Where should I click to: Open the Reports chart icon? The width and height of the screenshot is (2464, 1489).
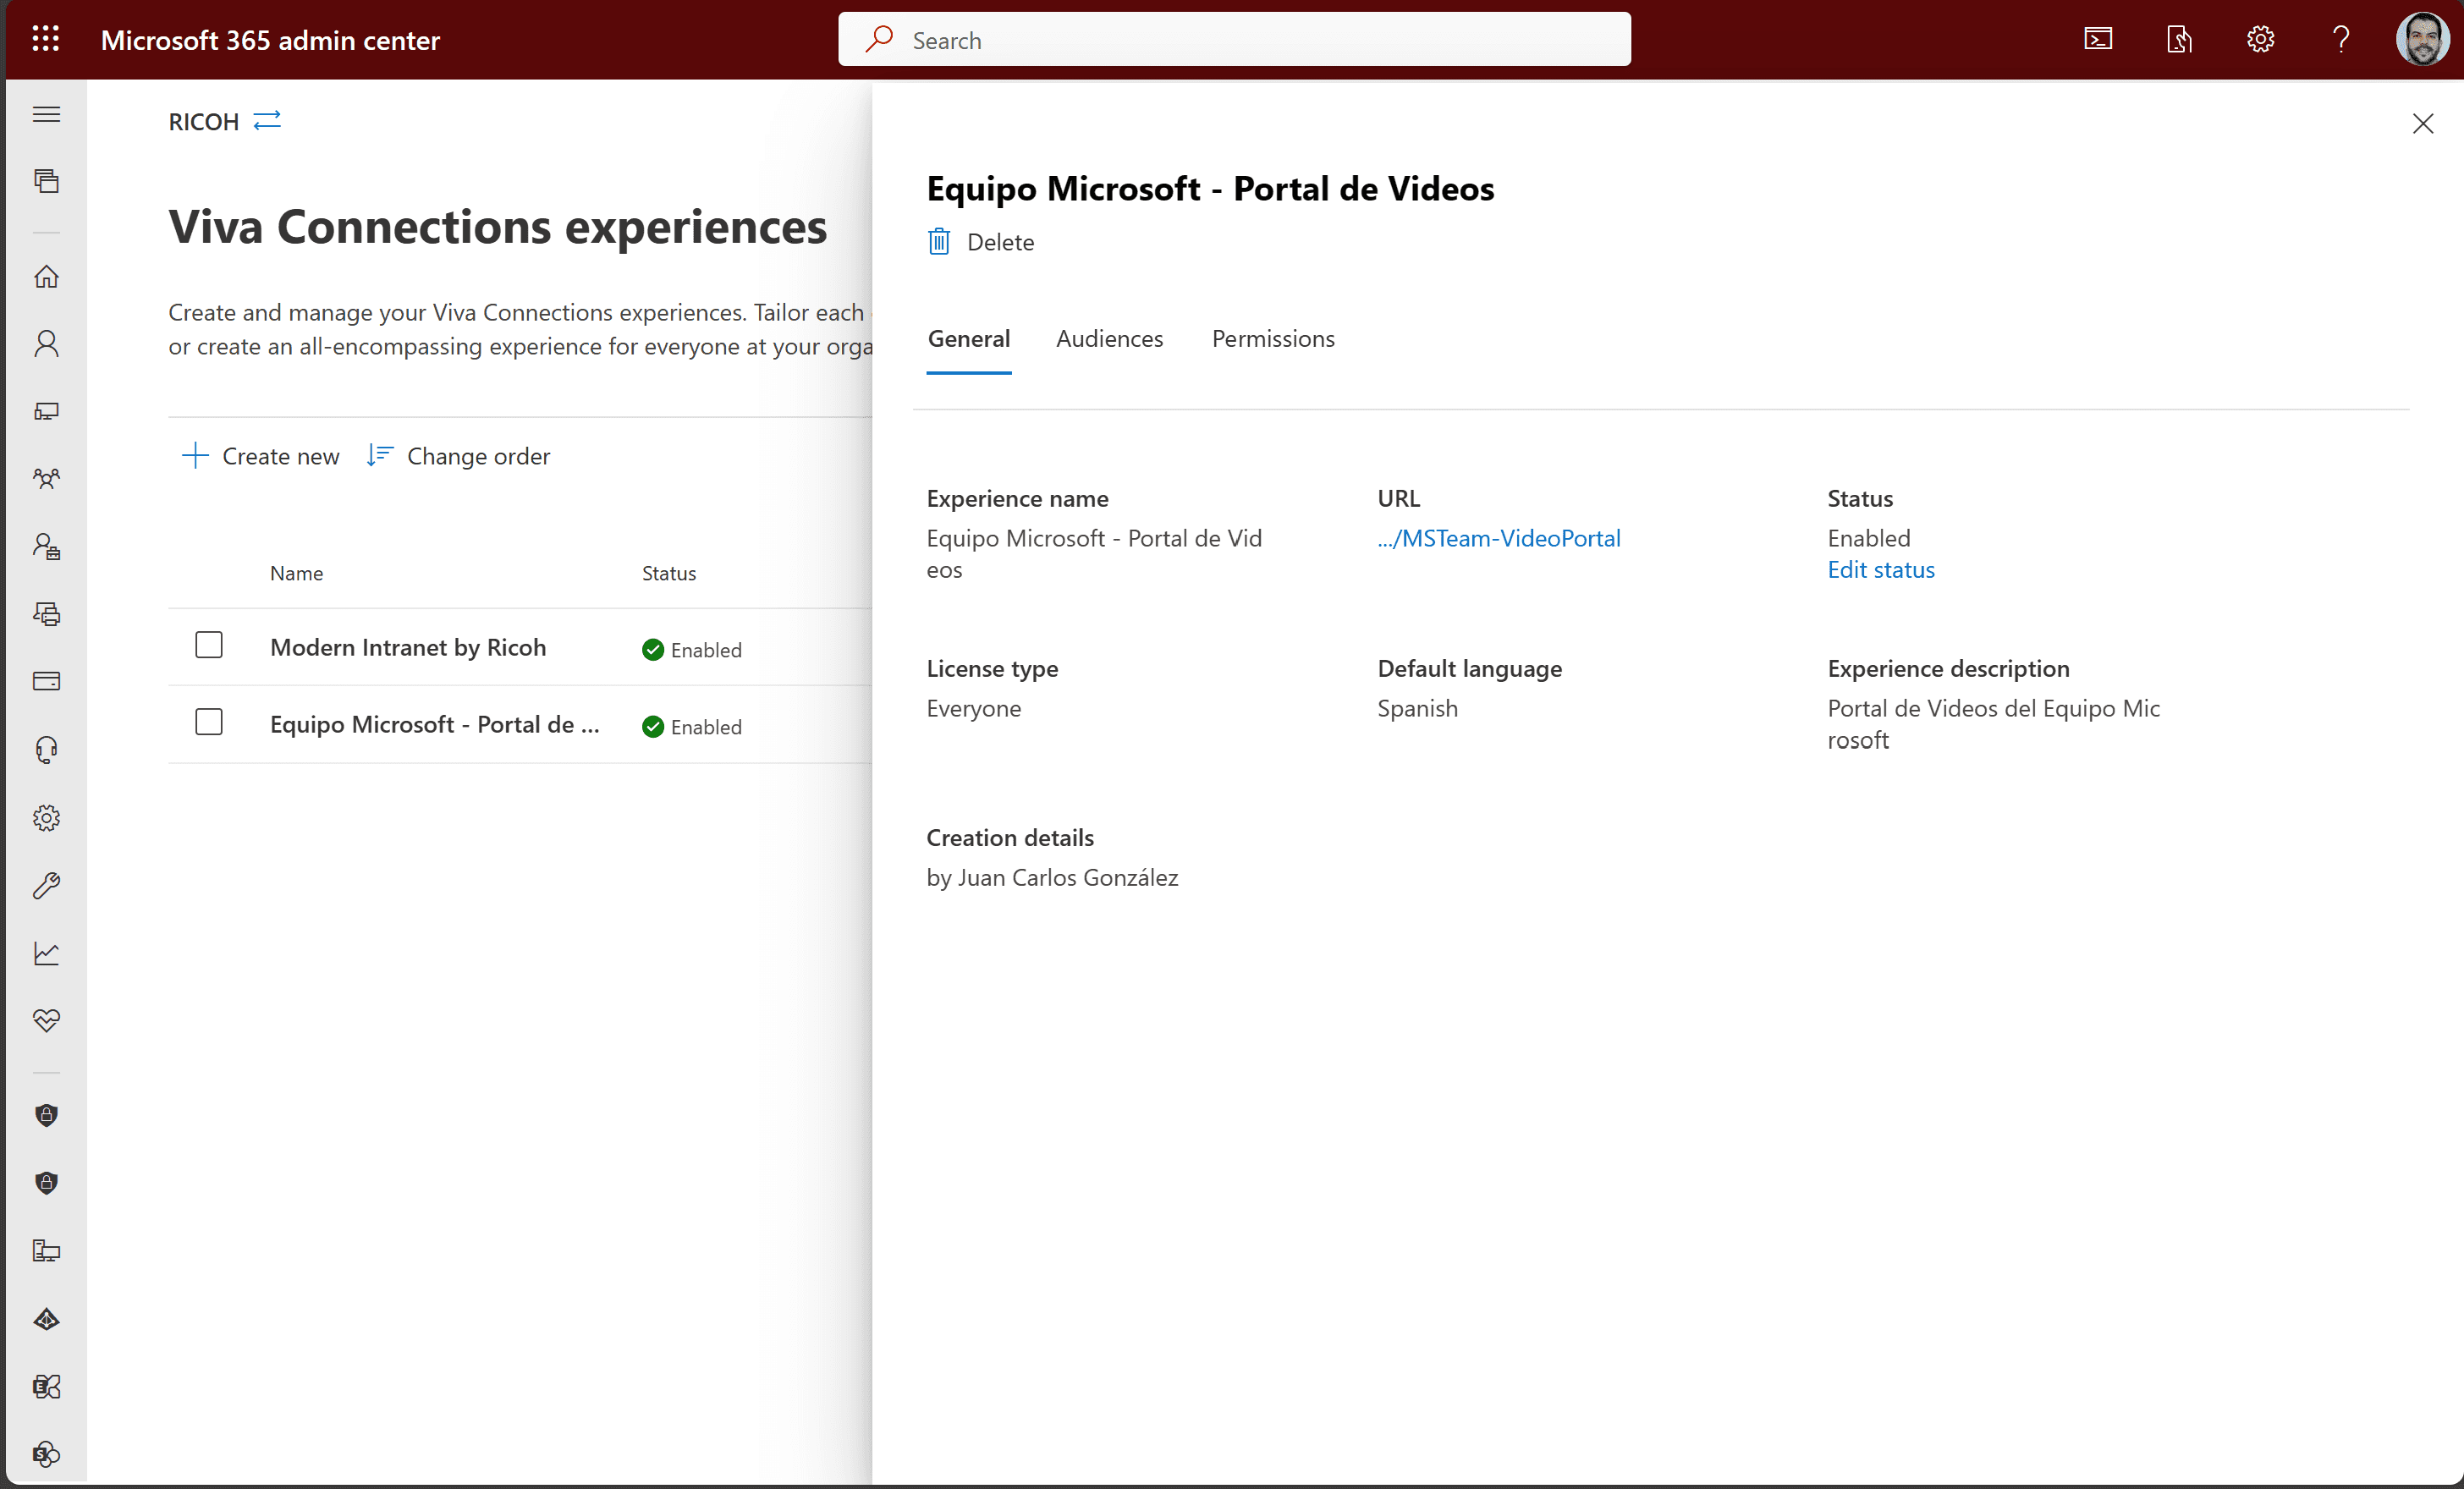click(46, 953)
